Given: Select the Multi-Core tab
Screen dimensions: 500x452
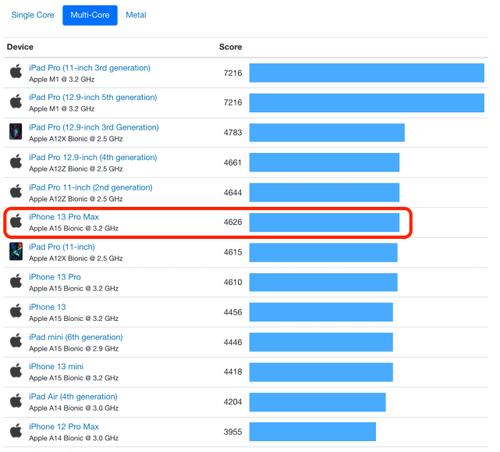Looking at the screenshot, I should click(90, 15).
